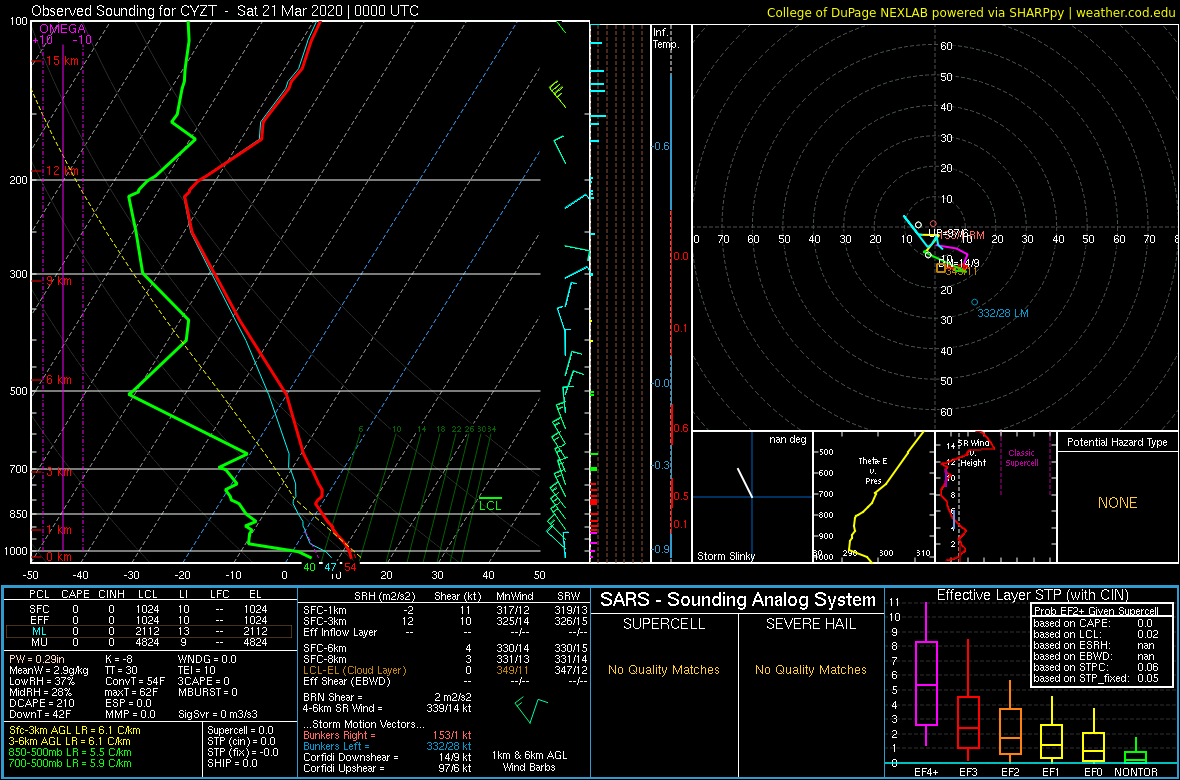The height and width of the screenshot is (780, 1180).
Task: Click the CAPE column header
Action: pyautogui.click(x=74, y=595)
